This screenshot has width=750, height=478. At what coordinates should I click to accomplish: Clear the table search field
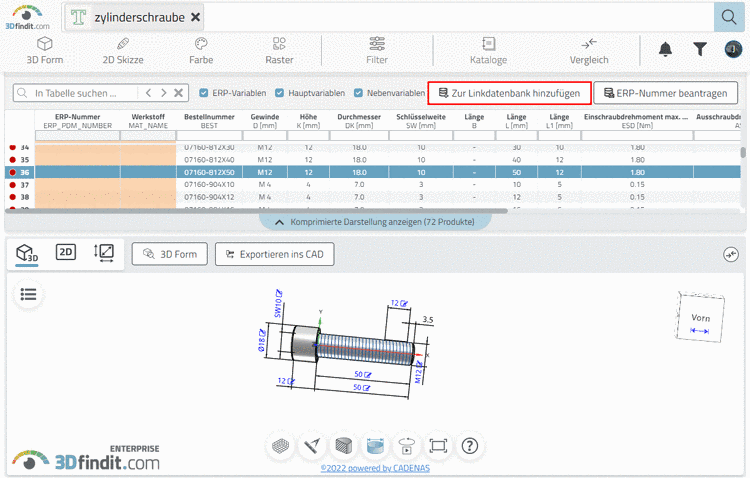(178, 93)
